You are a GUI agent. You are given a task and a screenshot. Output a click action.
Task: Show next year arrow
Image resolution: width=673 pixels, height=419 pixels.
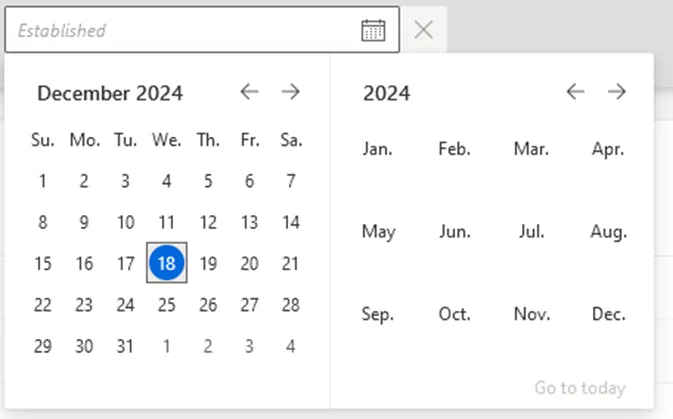point(617,91)
